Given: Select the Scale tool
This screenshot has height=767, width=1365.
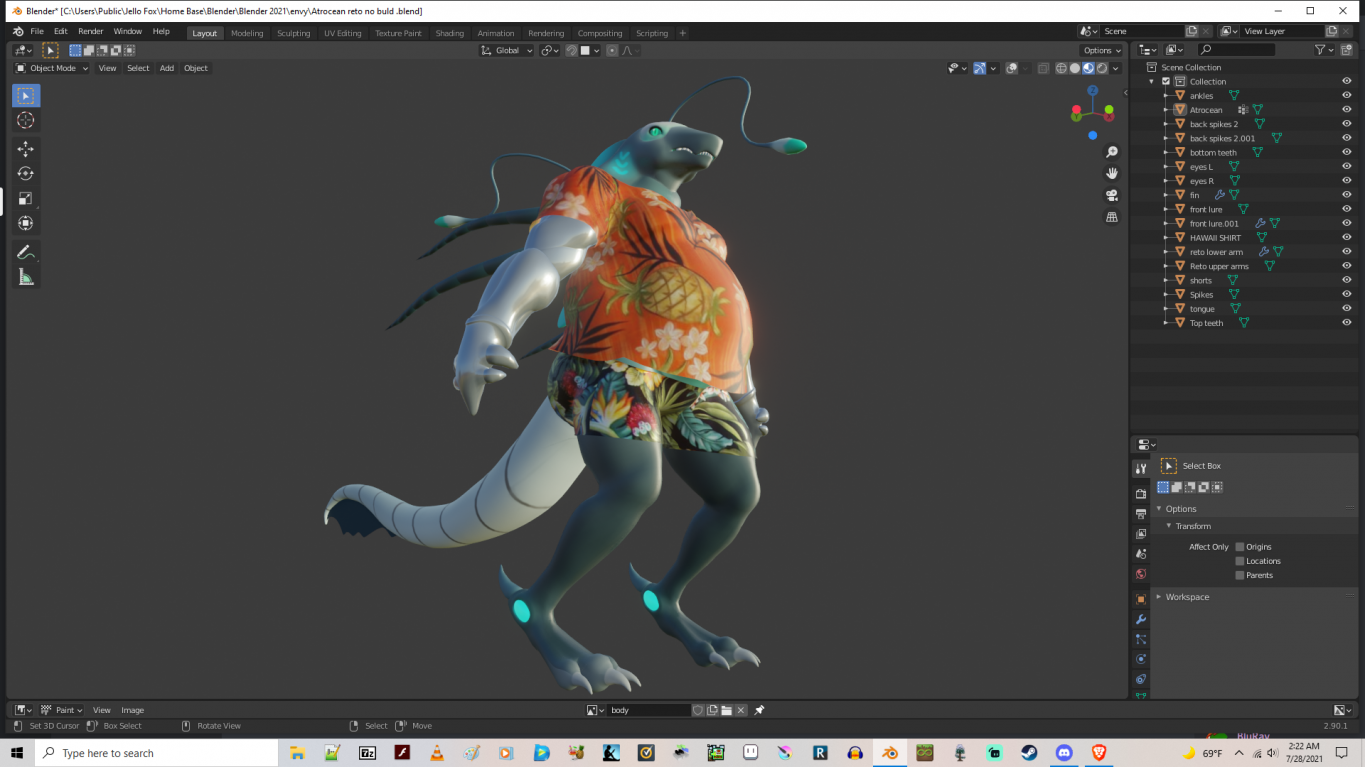Looking at the screenshot, I should (x=26, y=199).
